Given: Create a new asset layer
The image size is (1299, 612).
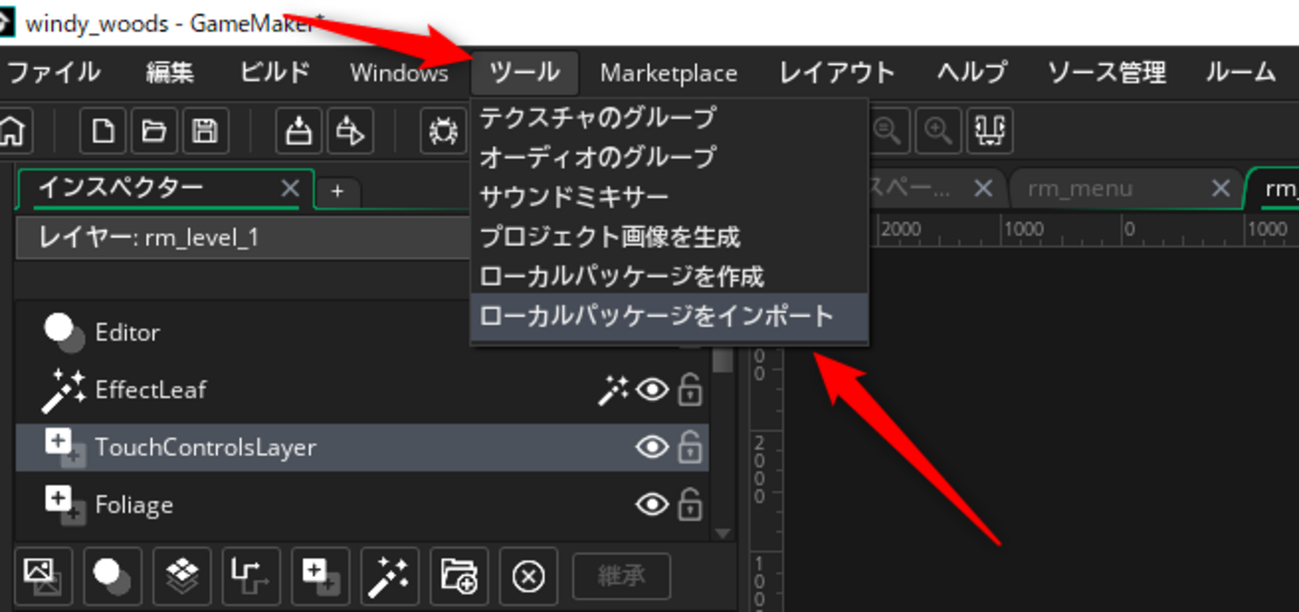Looking at the screenshot, I should 320,576.
